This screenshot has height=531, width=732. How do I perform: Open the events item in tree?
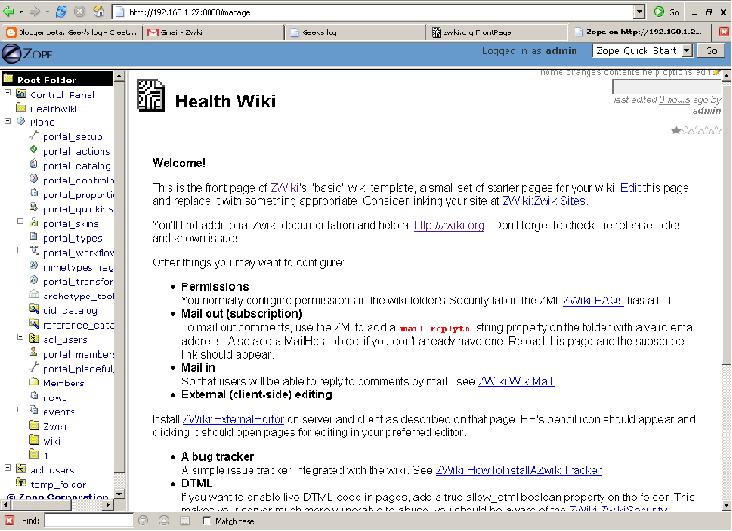(x=58, y=412)
